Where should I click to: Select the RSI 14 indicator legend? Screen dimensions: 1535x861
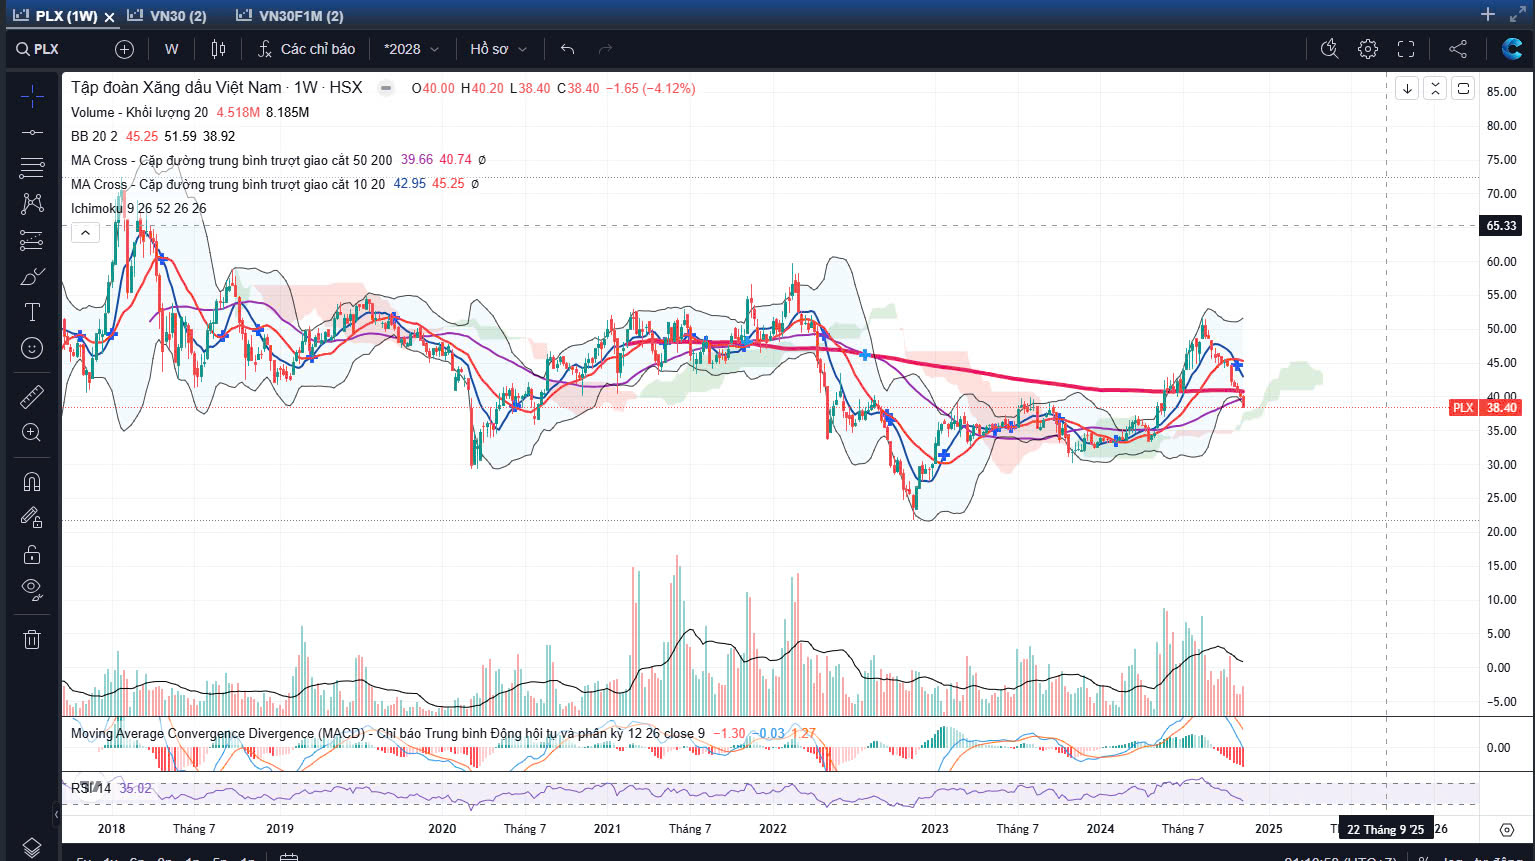click(x=90, y=788)
